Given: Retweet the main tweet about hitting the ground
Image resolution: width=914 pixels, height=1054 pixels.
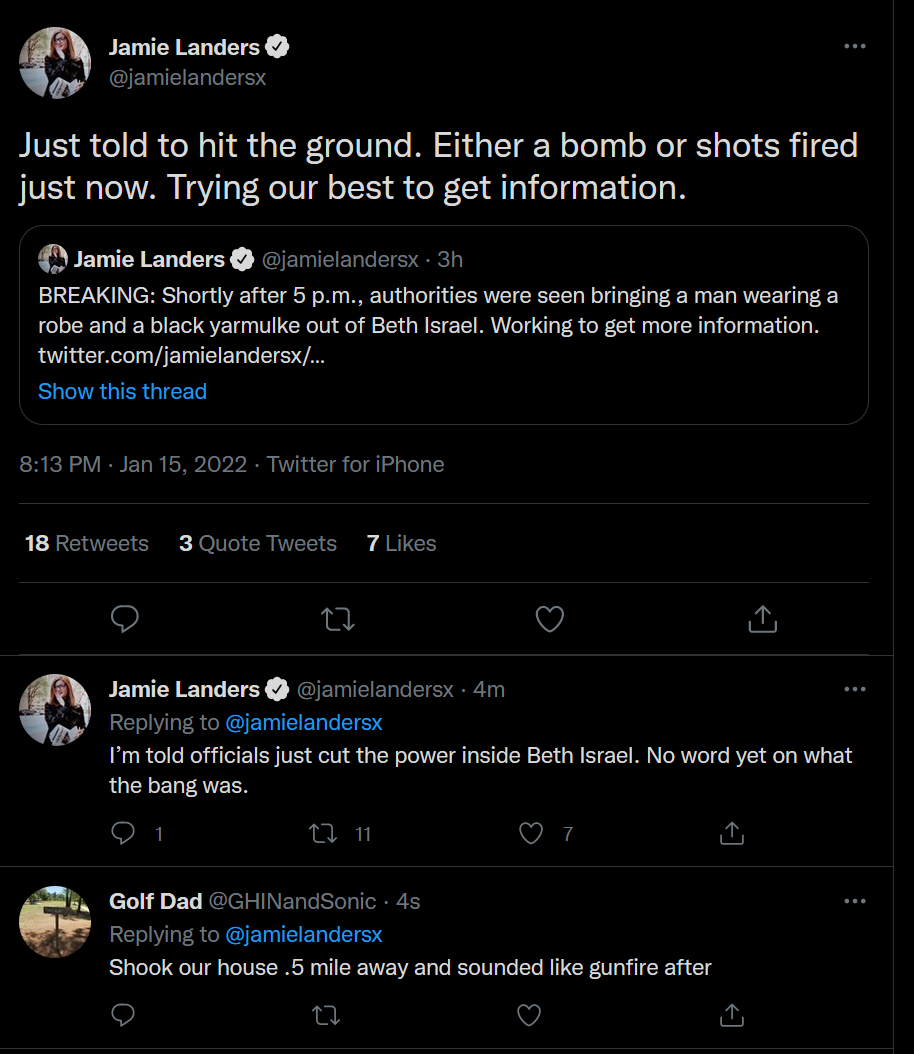Looking at the screenshot, I should [x=337, y=618].
